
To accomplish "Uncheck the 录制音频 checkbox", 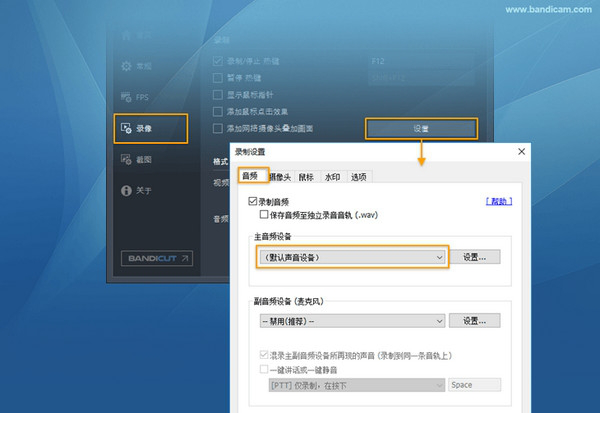I will [253, 201].
